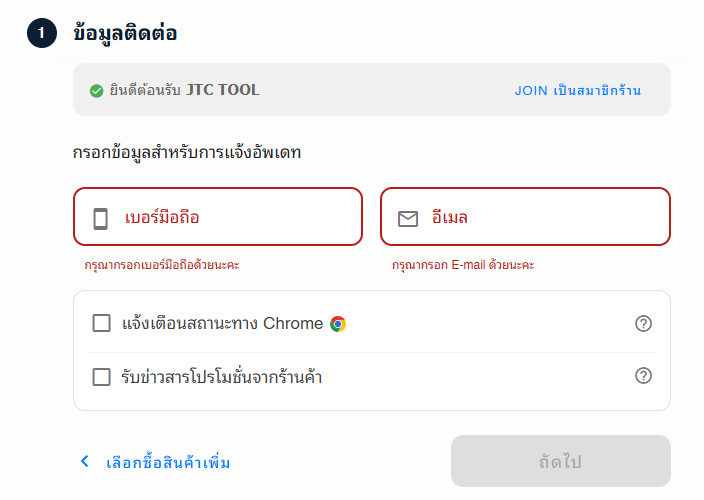Click the แจ้งเตือนสถานะทาง Chrome label text
Screen dimensions: 704x500
[223, 323]
